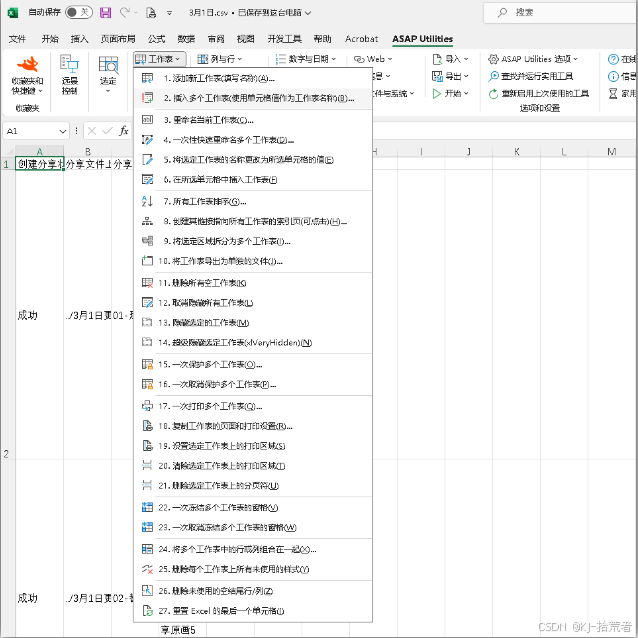The image size is (638, 638).
Task: Open Quick Access Toolbar customize arrow
Action: coord(169,13)
